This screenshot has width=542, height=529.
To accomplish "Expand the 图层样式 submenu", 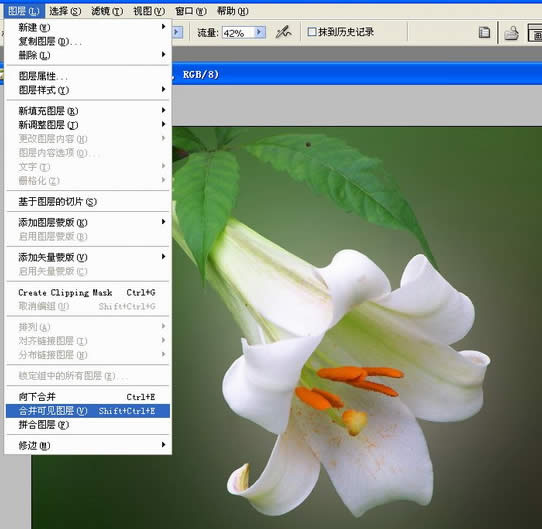I will (88, 90).
